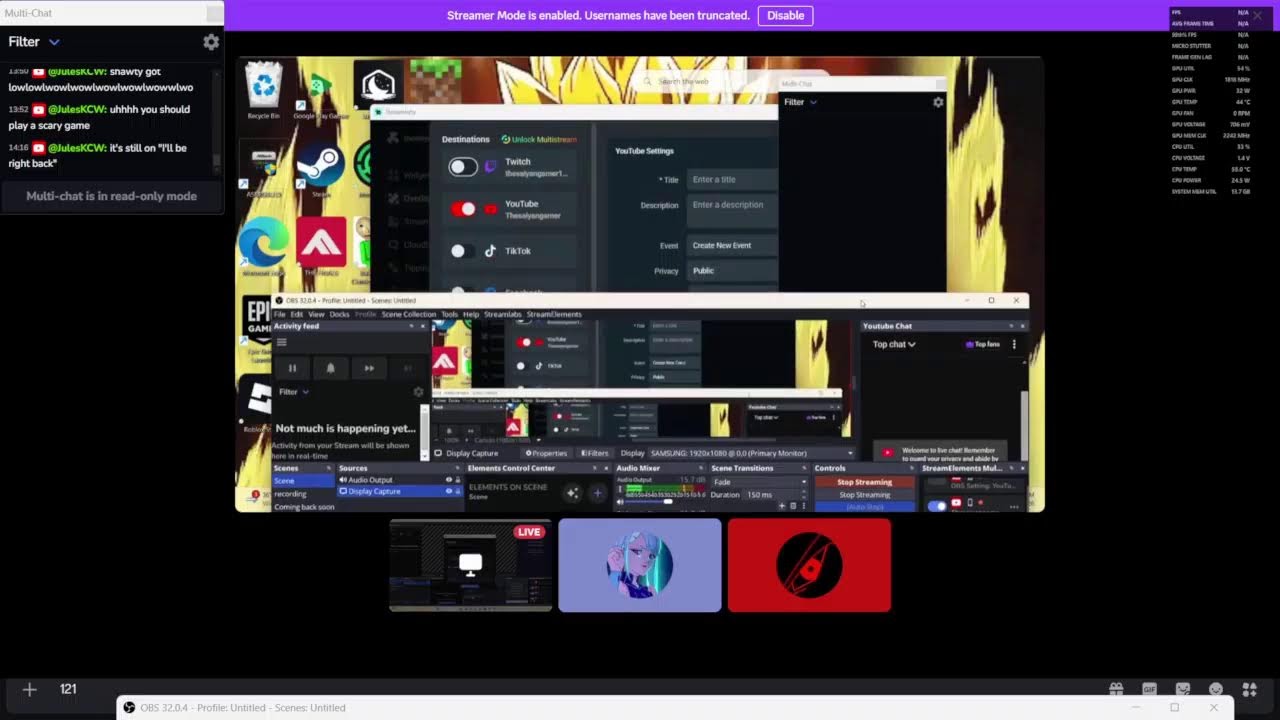Viewport: 1280px width, 720px height.
Task: Open Youtube Chat three-dot menu
Action: point(1014,344)
